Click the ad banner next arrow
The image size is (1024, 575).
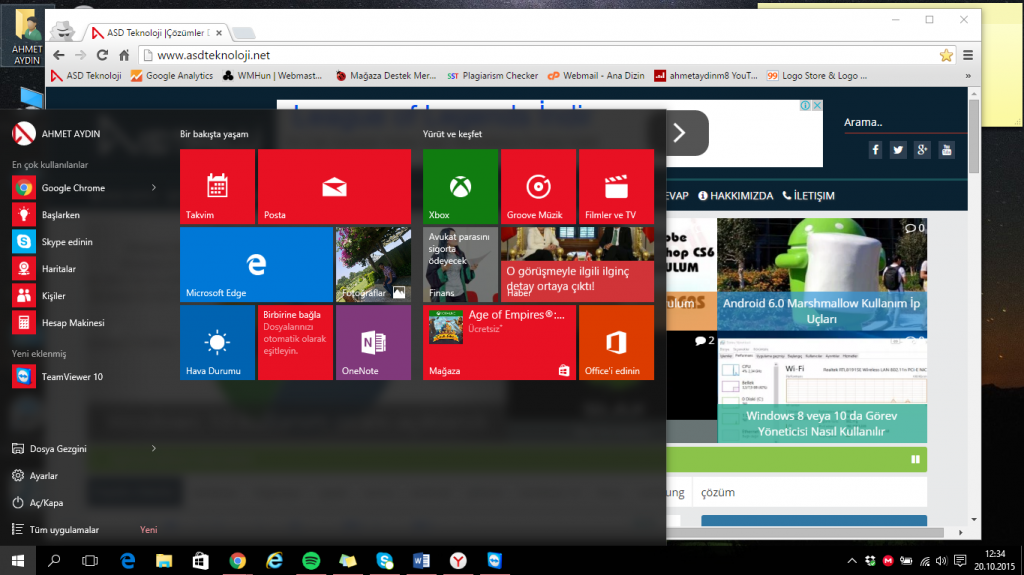pos(680,133)
